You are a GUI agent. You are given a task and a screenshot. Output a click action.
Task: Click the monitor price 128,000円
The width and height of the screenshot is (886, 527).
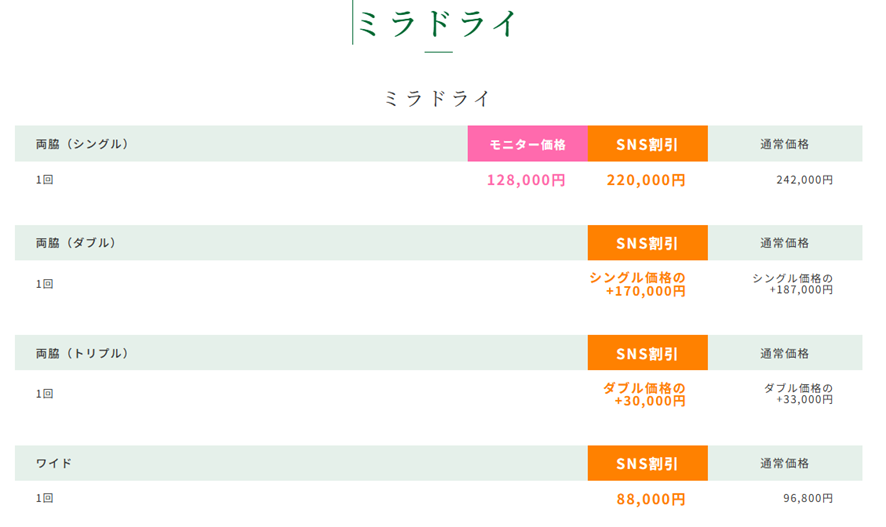point(526,180)
